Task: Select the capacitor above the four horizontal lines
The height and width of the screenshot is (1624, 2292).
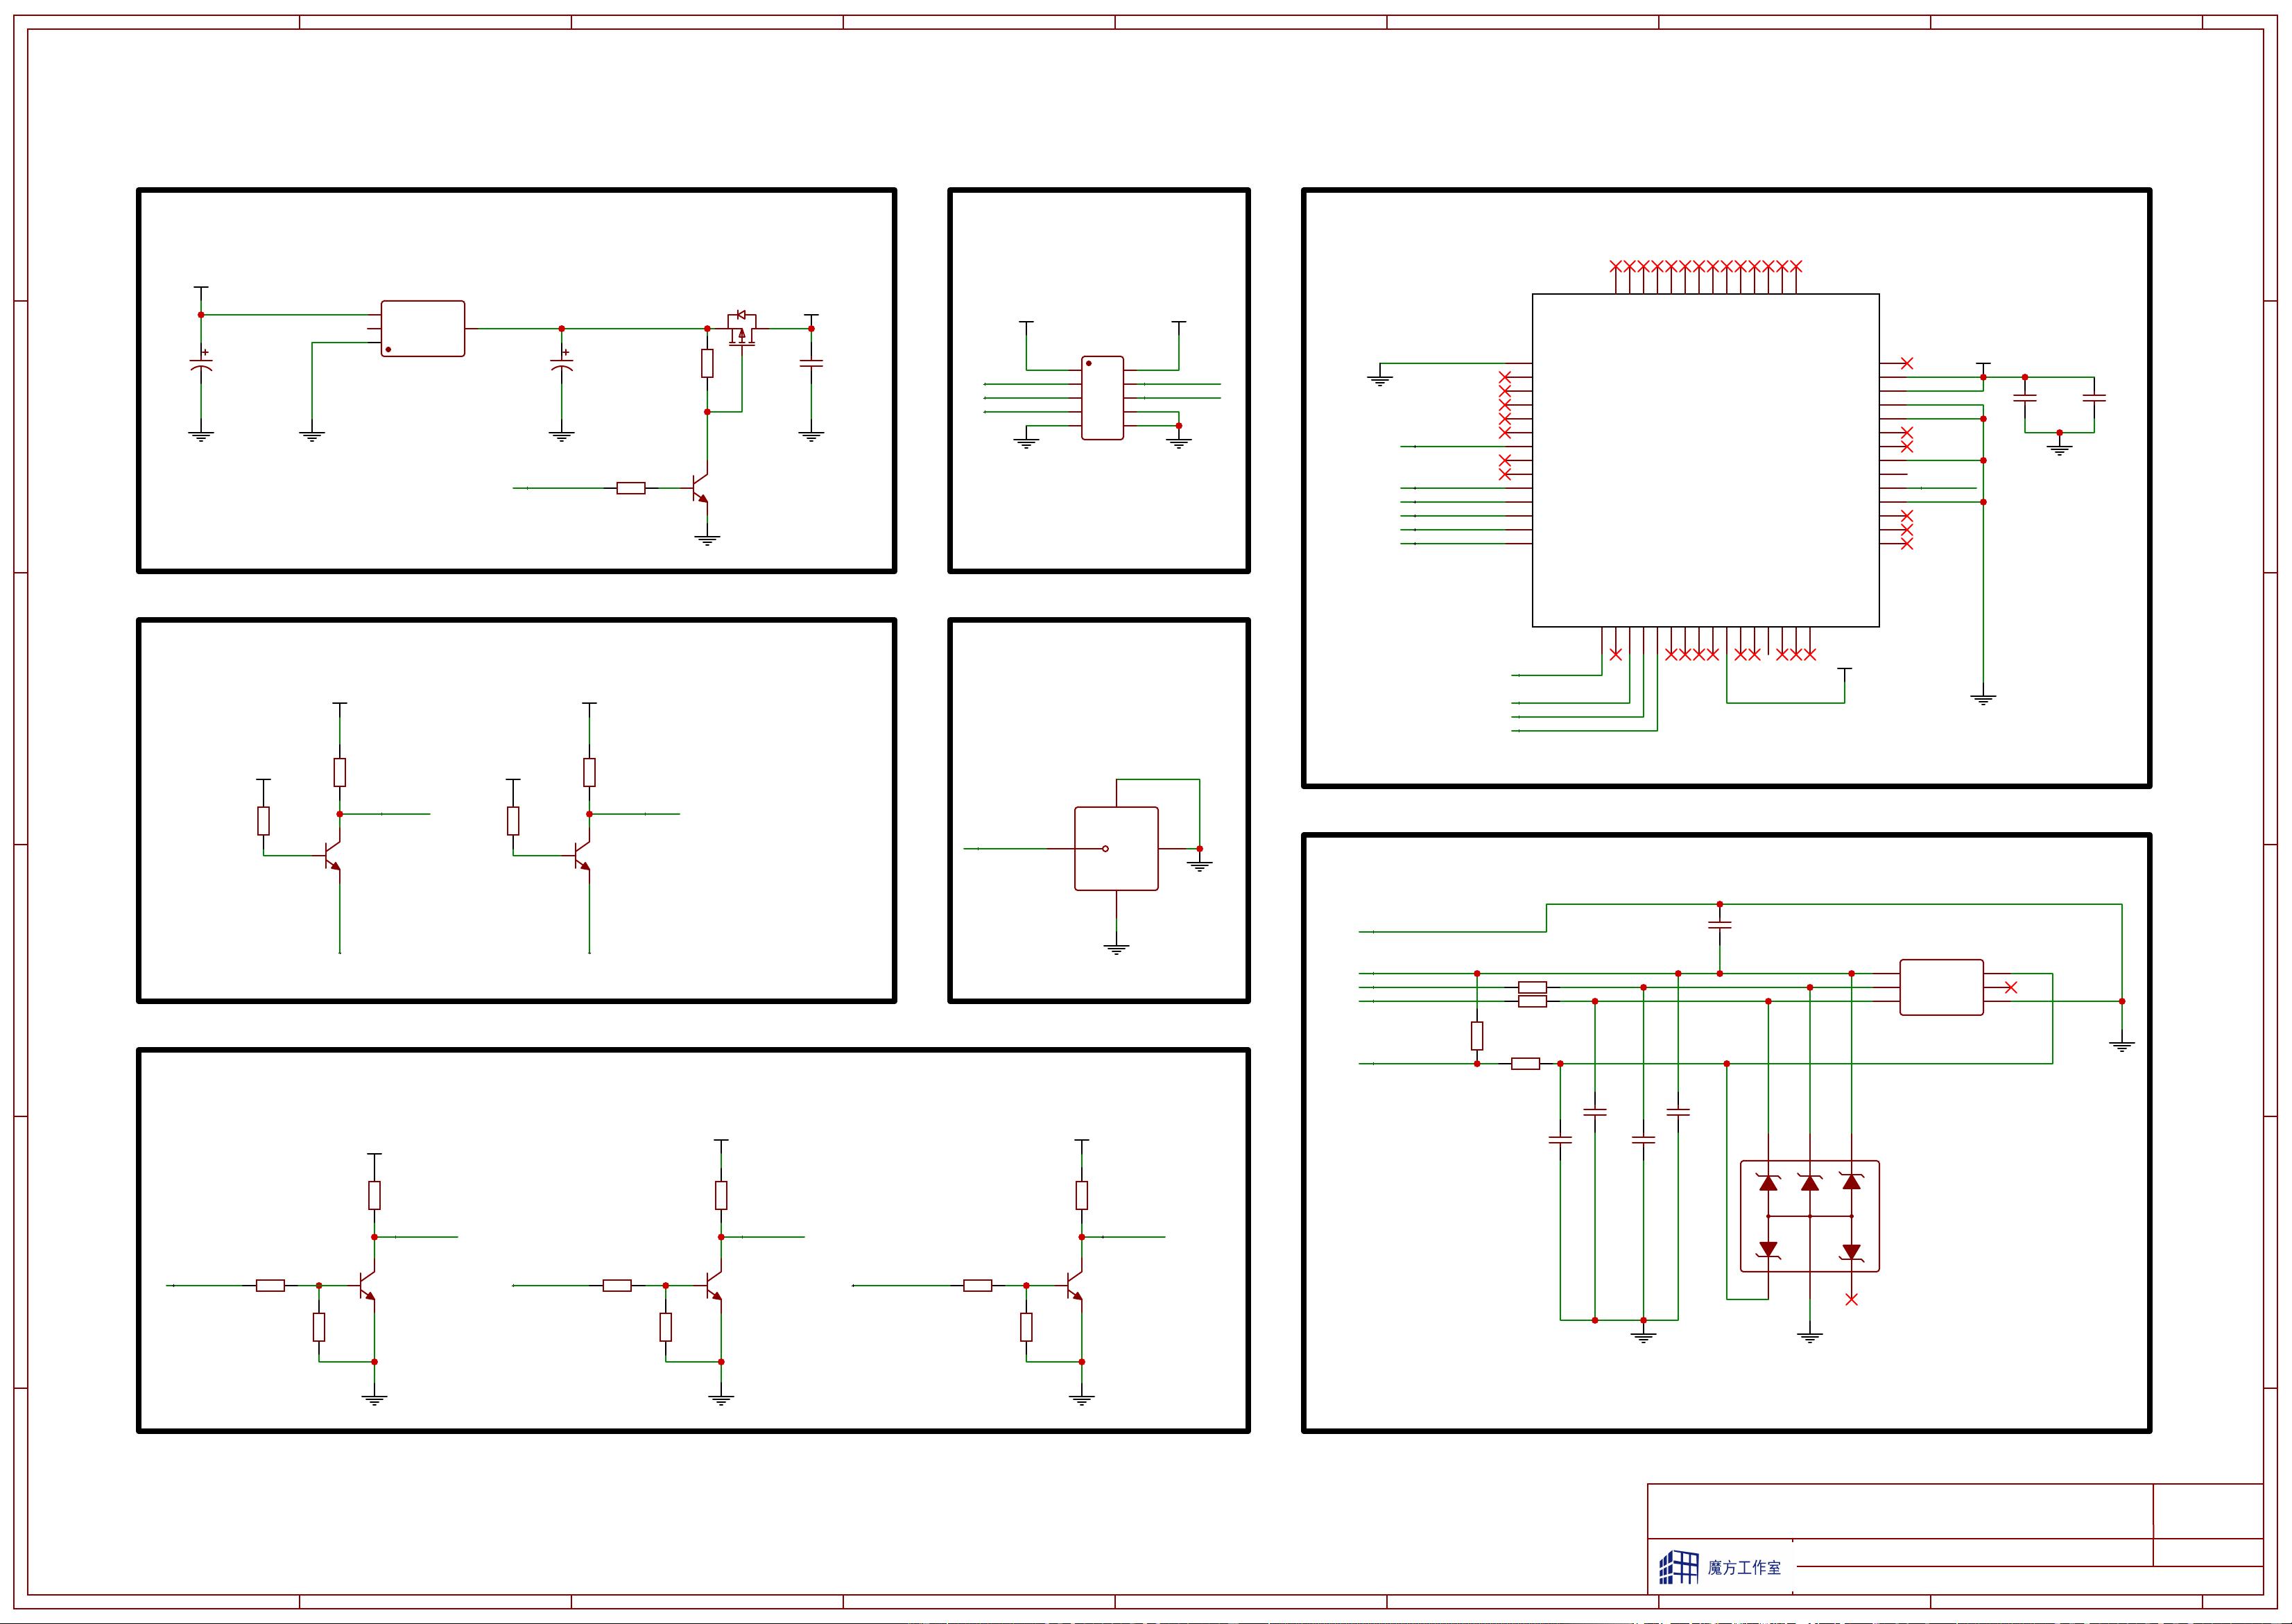Action: 1719,926
